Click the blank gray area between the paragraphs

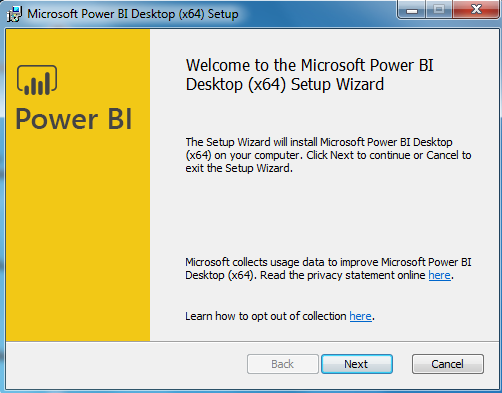tap(328, 215)
